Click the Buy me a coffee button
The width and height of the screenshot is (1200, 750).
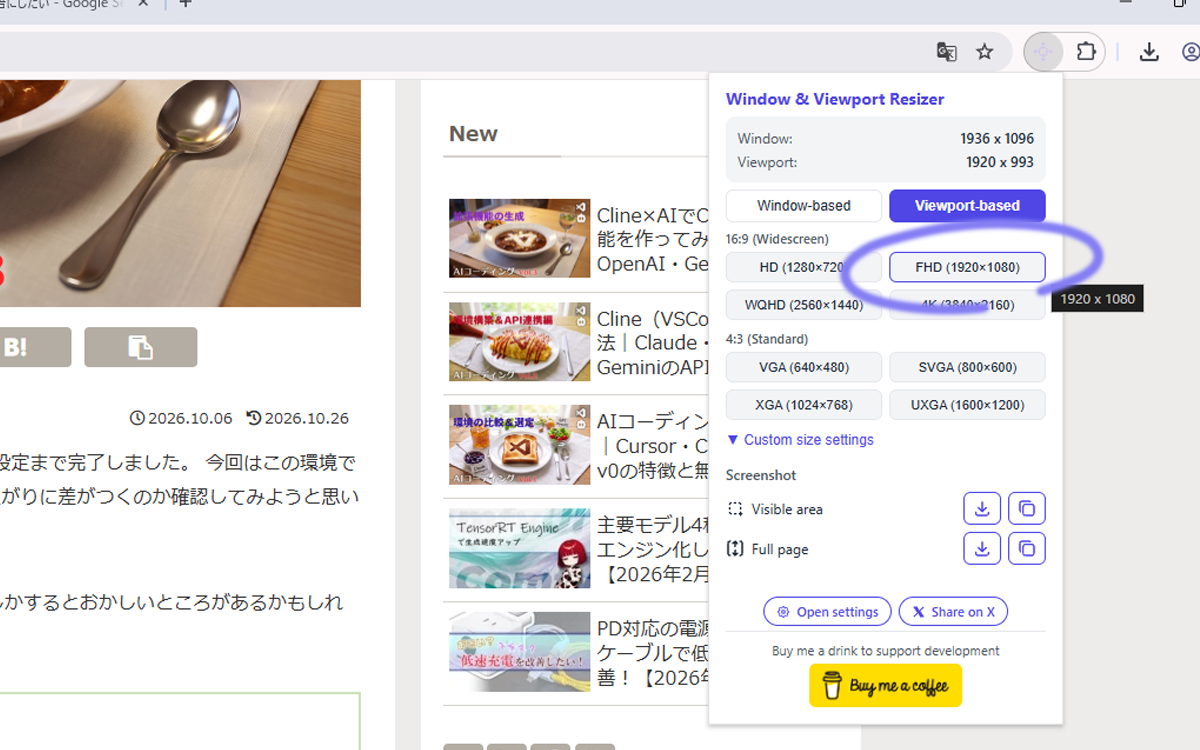click(886, 686)
